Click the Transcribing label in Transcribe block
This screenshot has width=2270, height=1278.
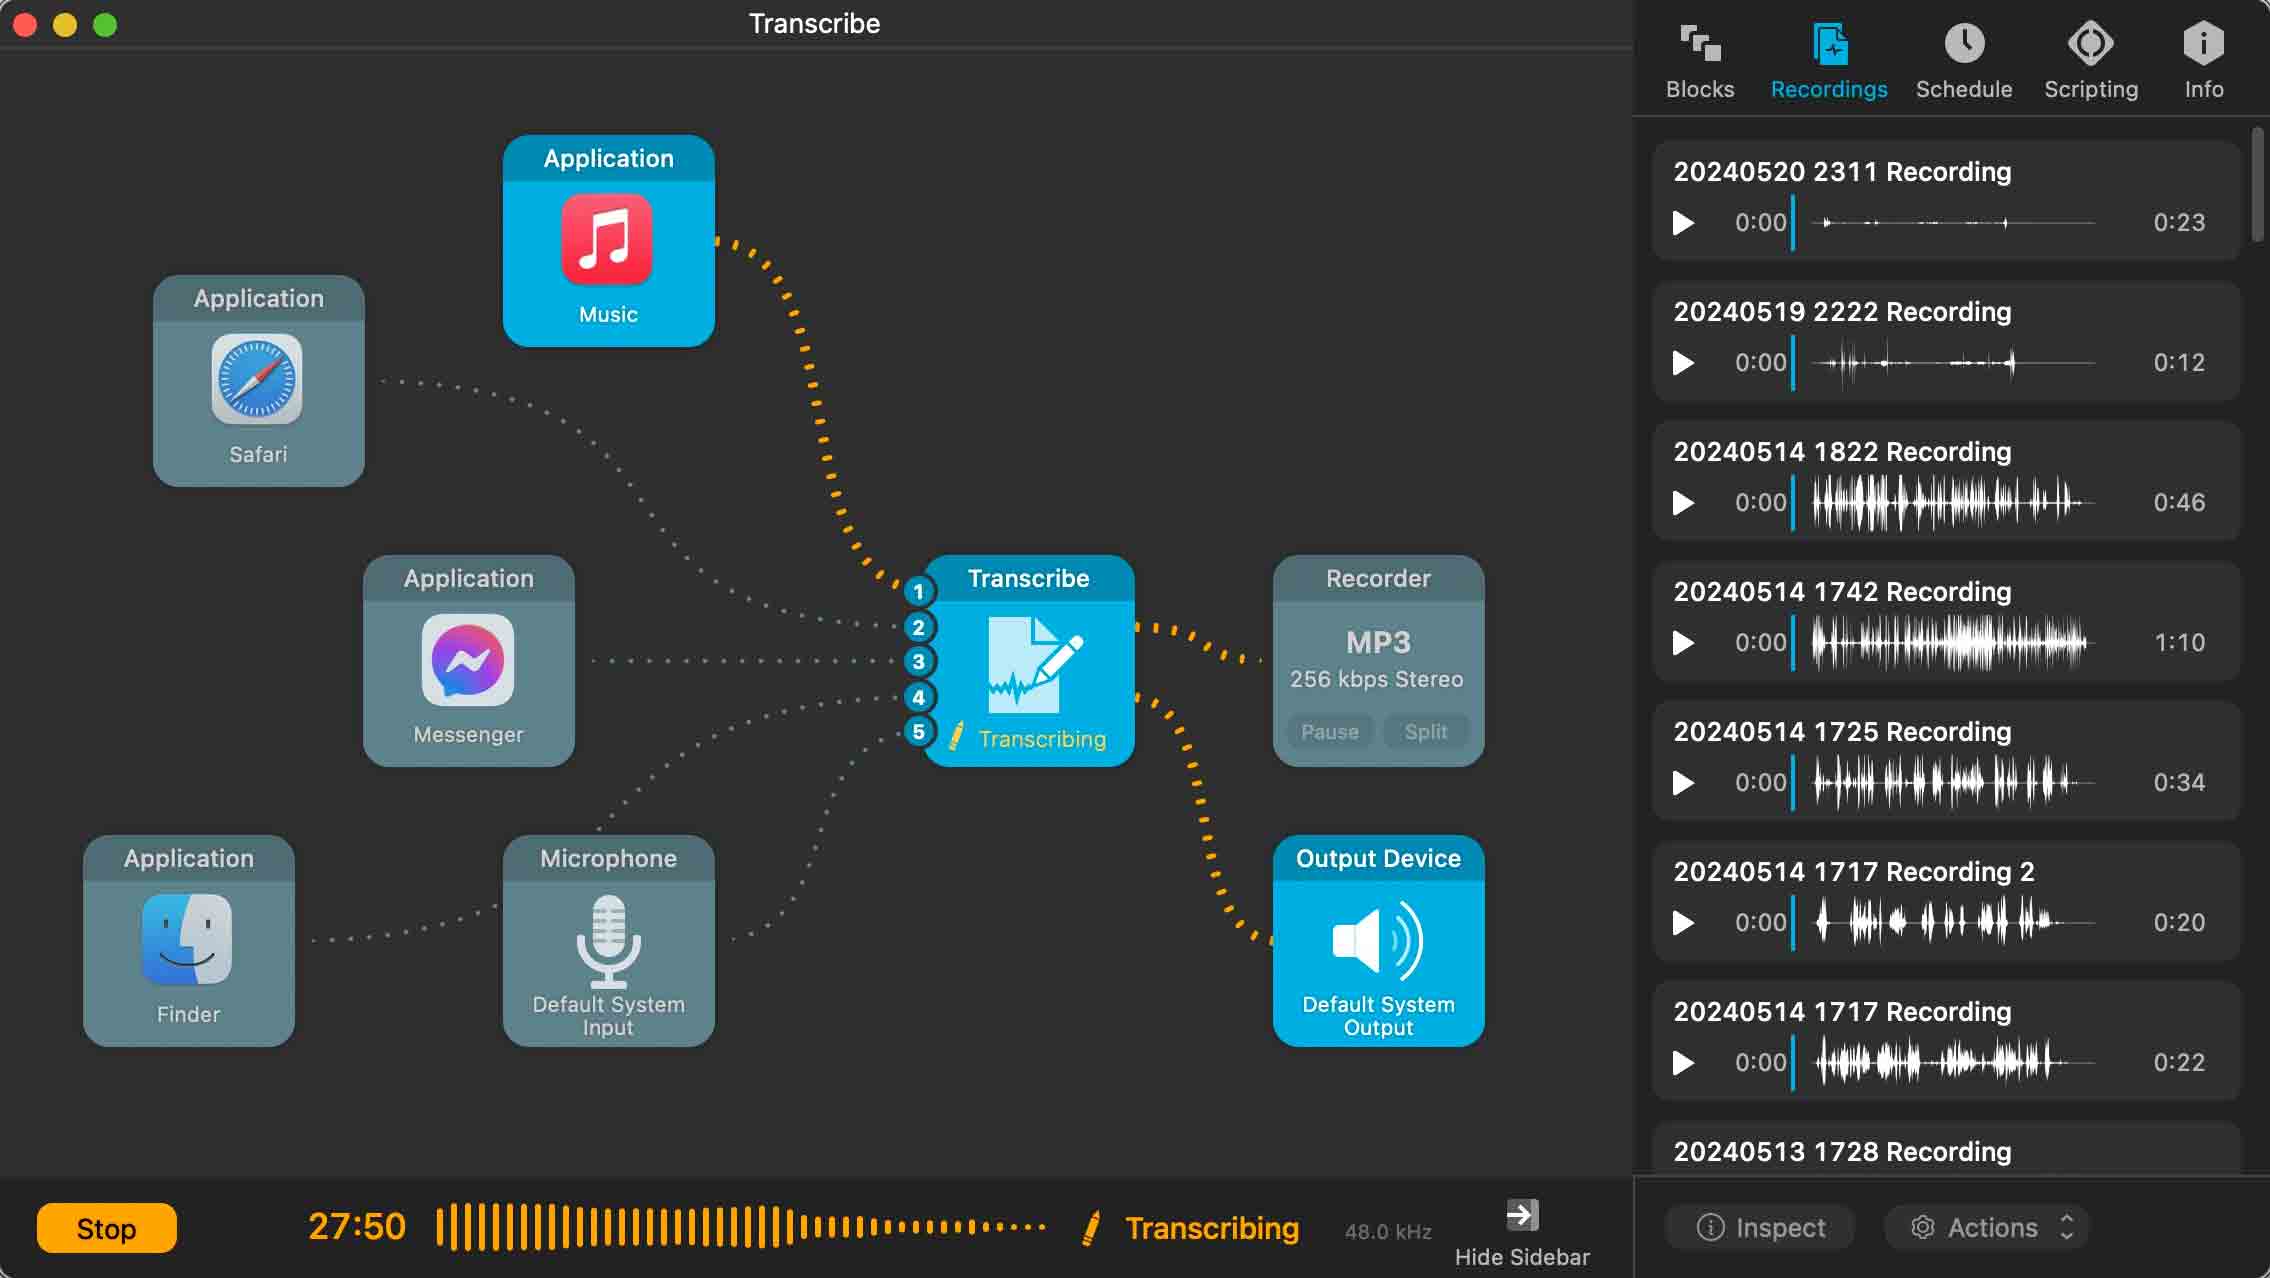point(1042,739)
